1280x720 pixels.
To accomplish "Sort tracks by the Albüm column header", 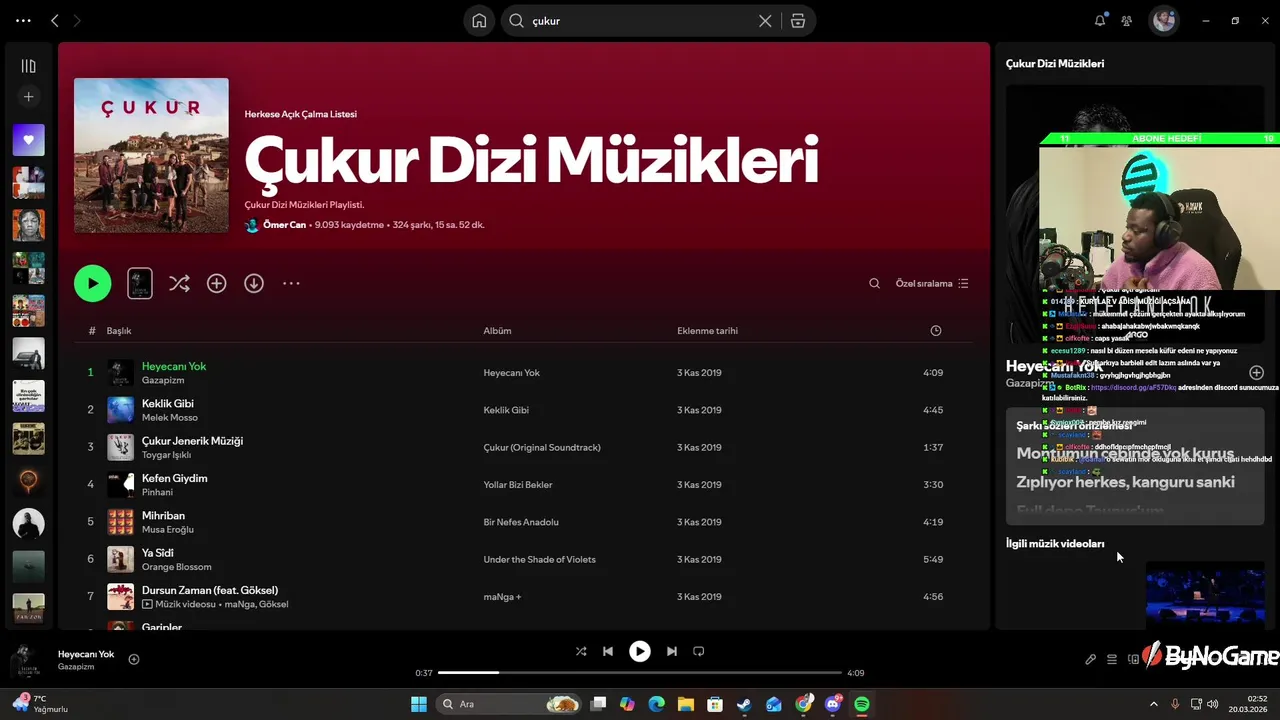I will 497,331.
